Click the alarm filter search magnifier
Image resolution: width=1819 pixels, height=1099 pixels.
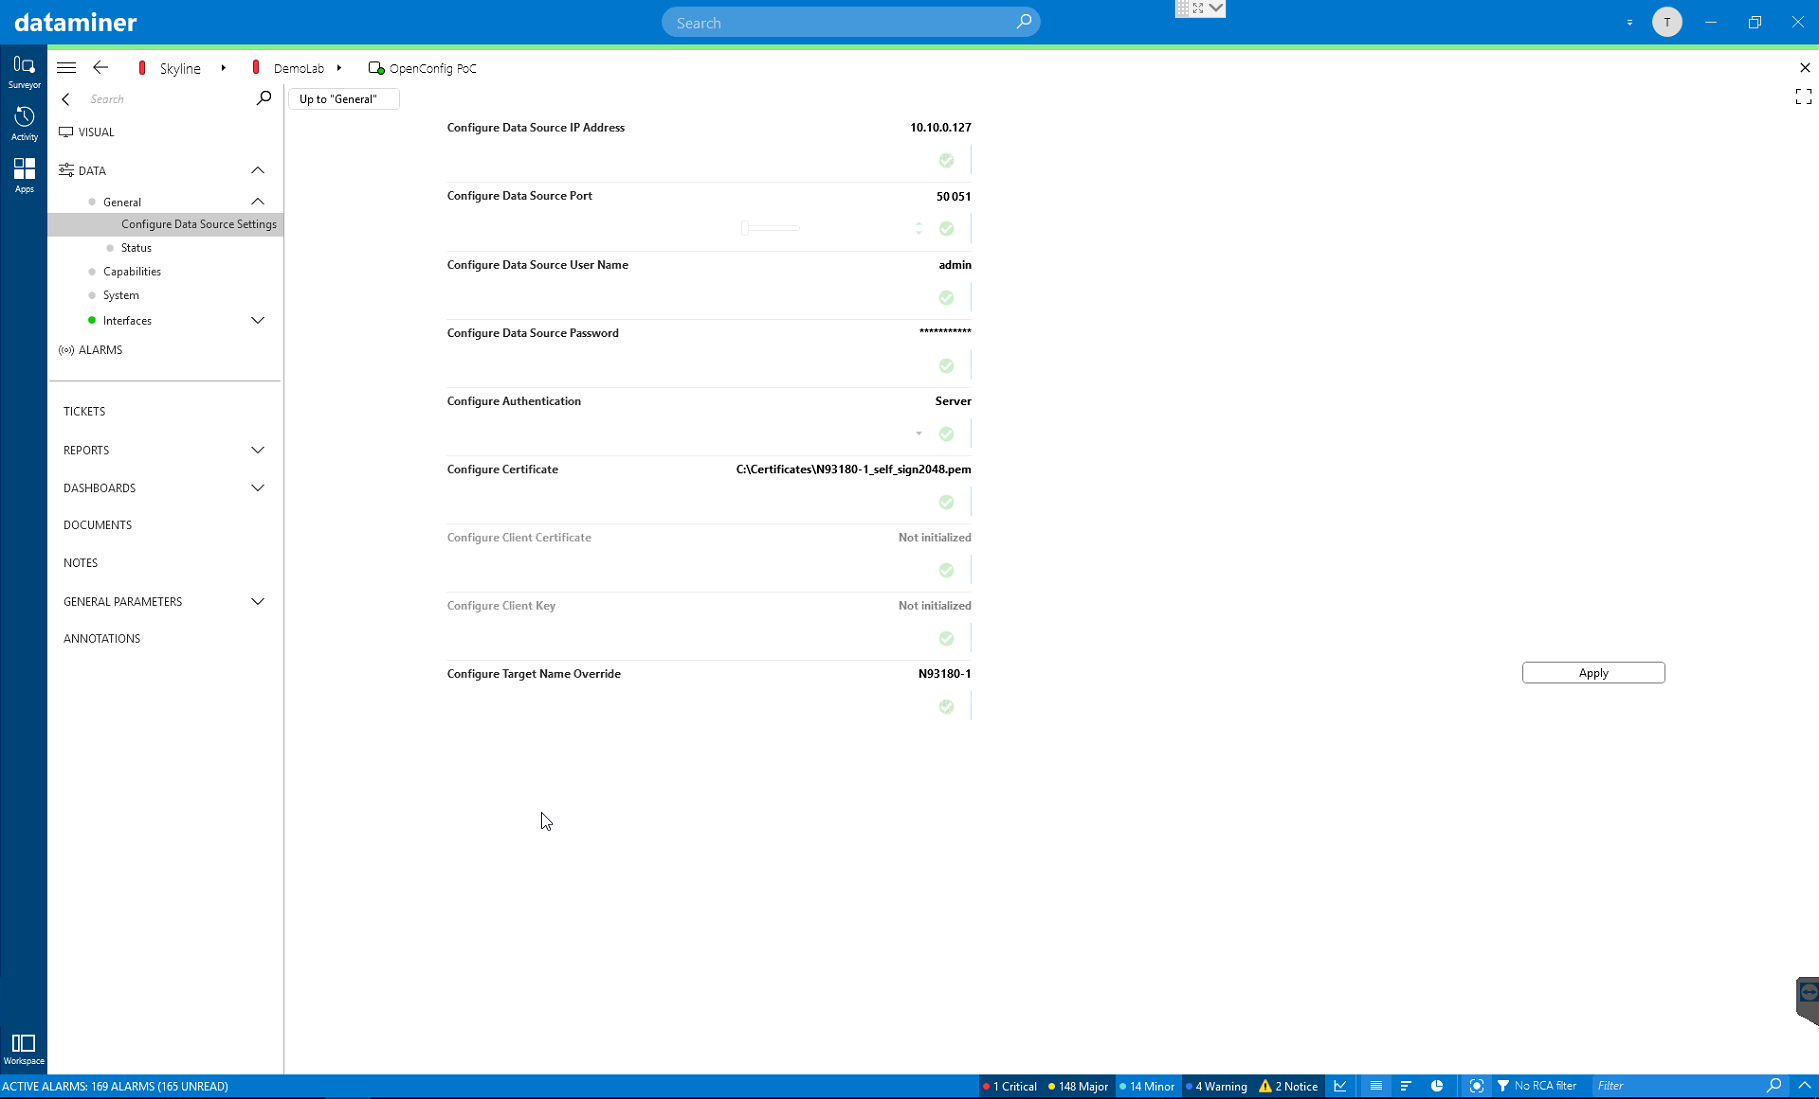(1773, 1086)
